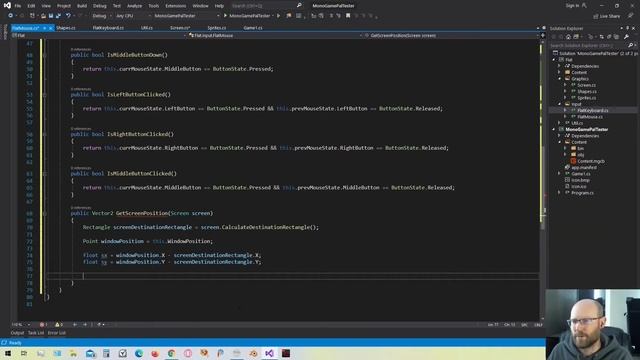Image resolution: width=640 pixels, height=360 pixels.
Task: Click the bookmark flag toolbar icon
Action: point(348,16)
